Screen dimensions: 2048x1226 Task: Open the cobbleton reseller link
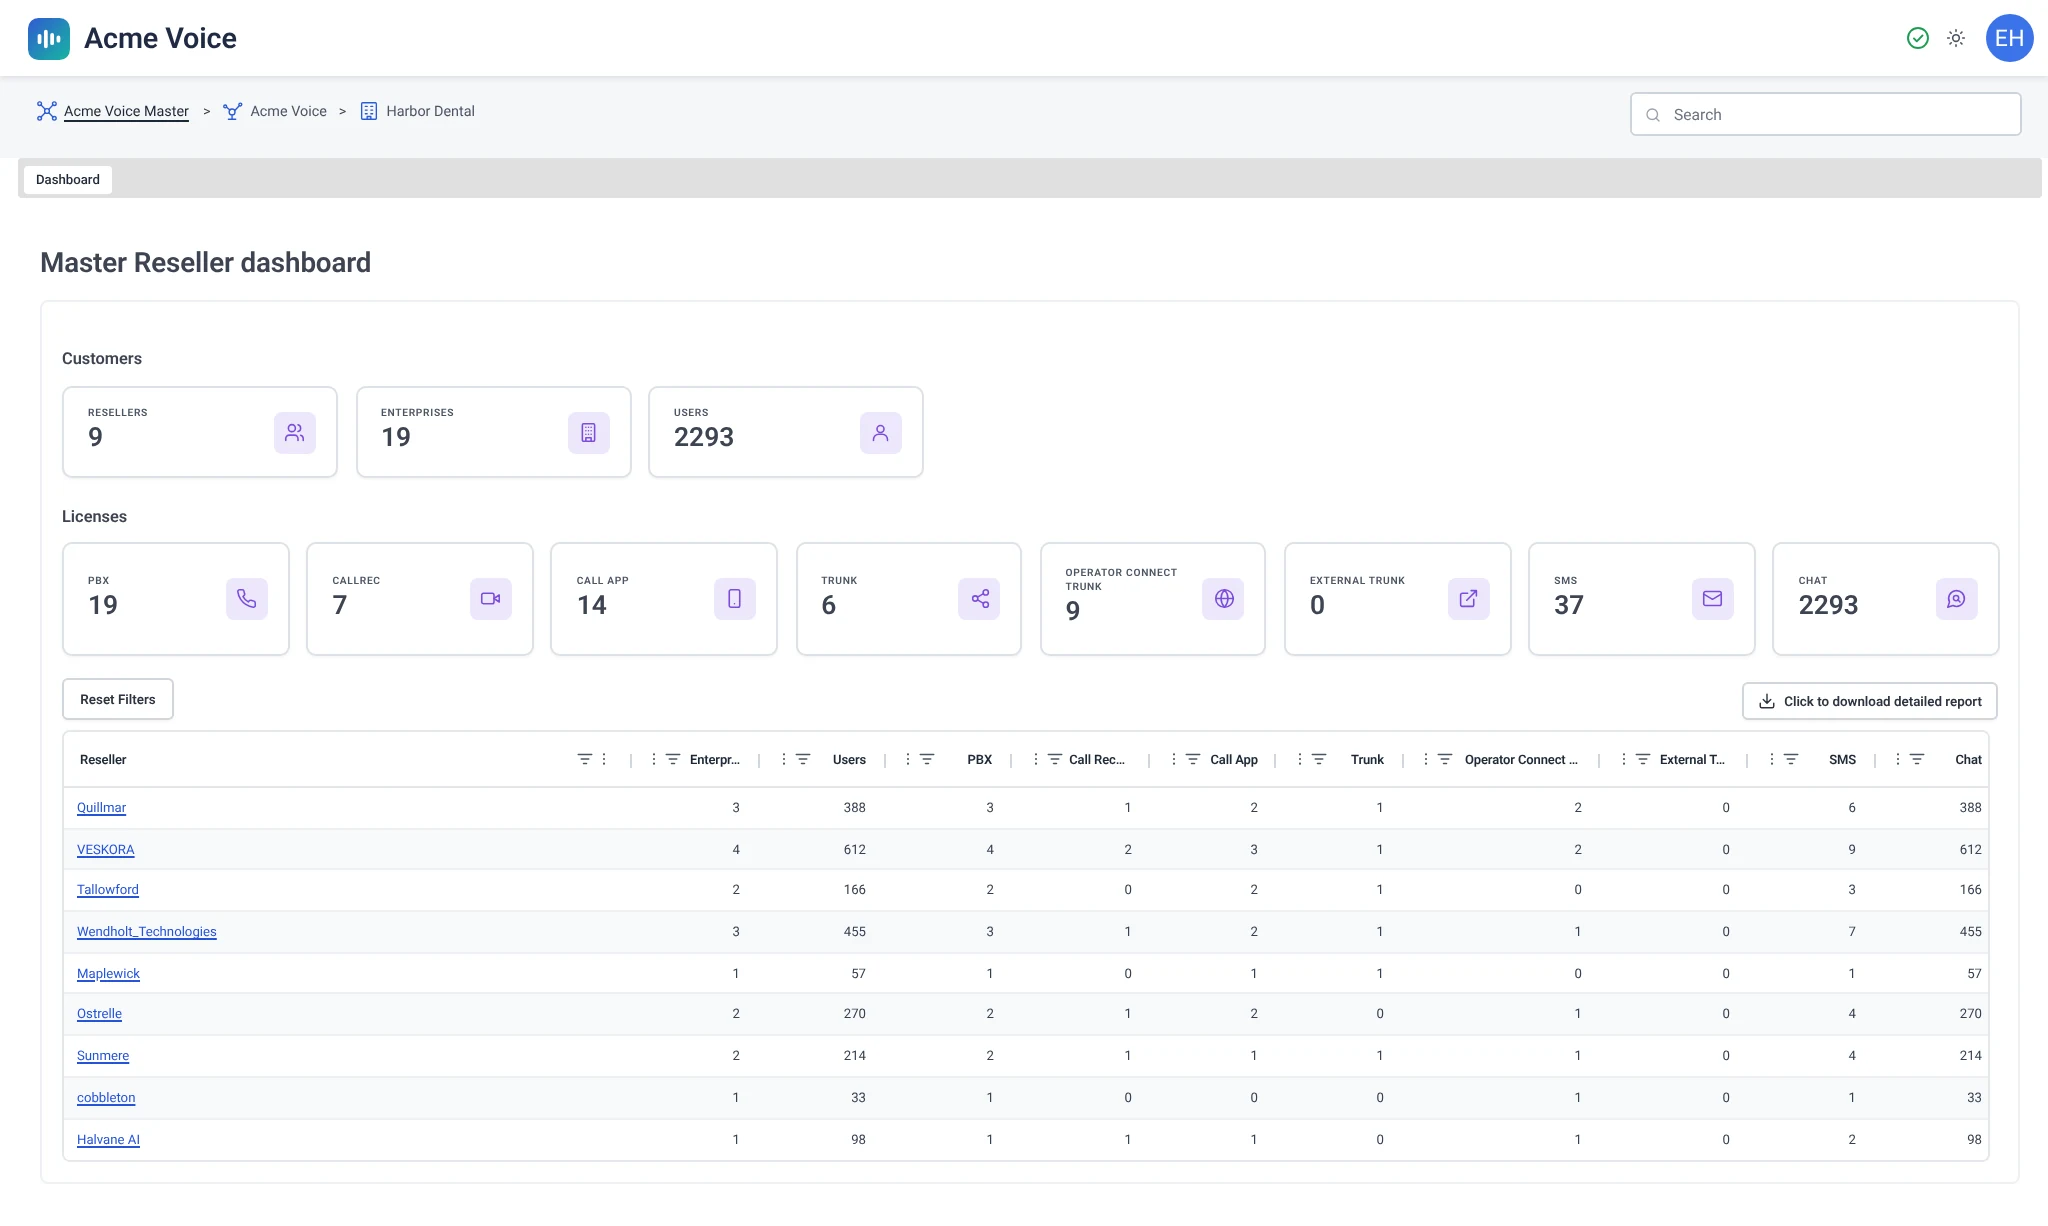[x=106, y=1097]
